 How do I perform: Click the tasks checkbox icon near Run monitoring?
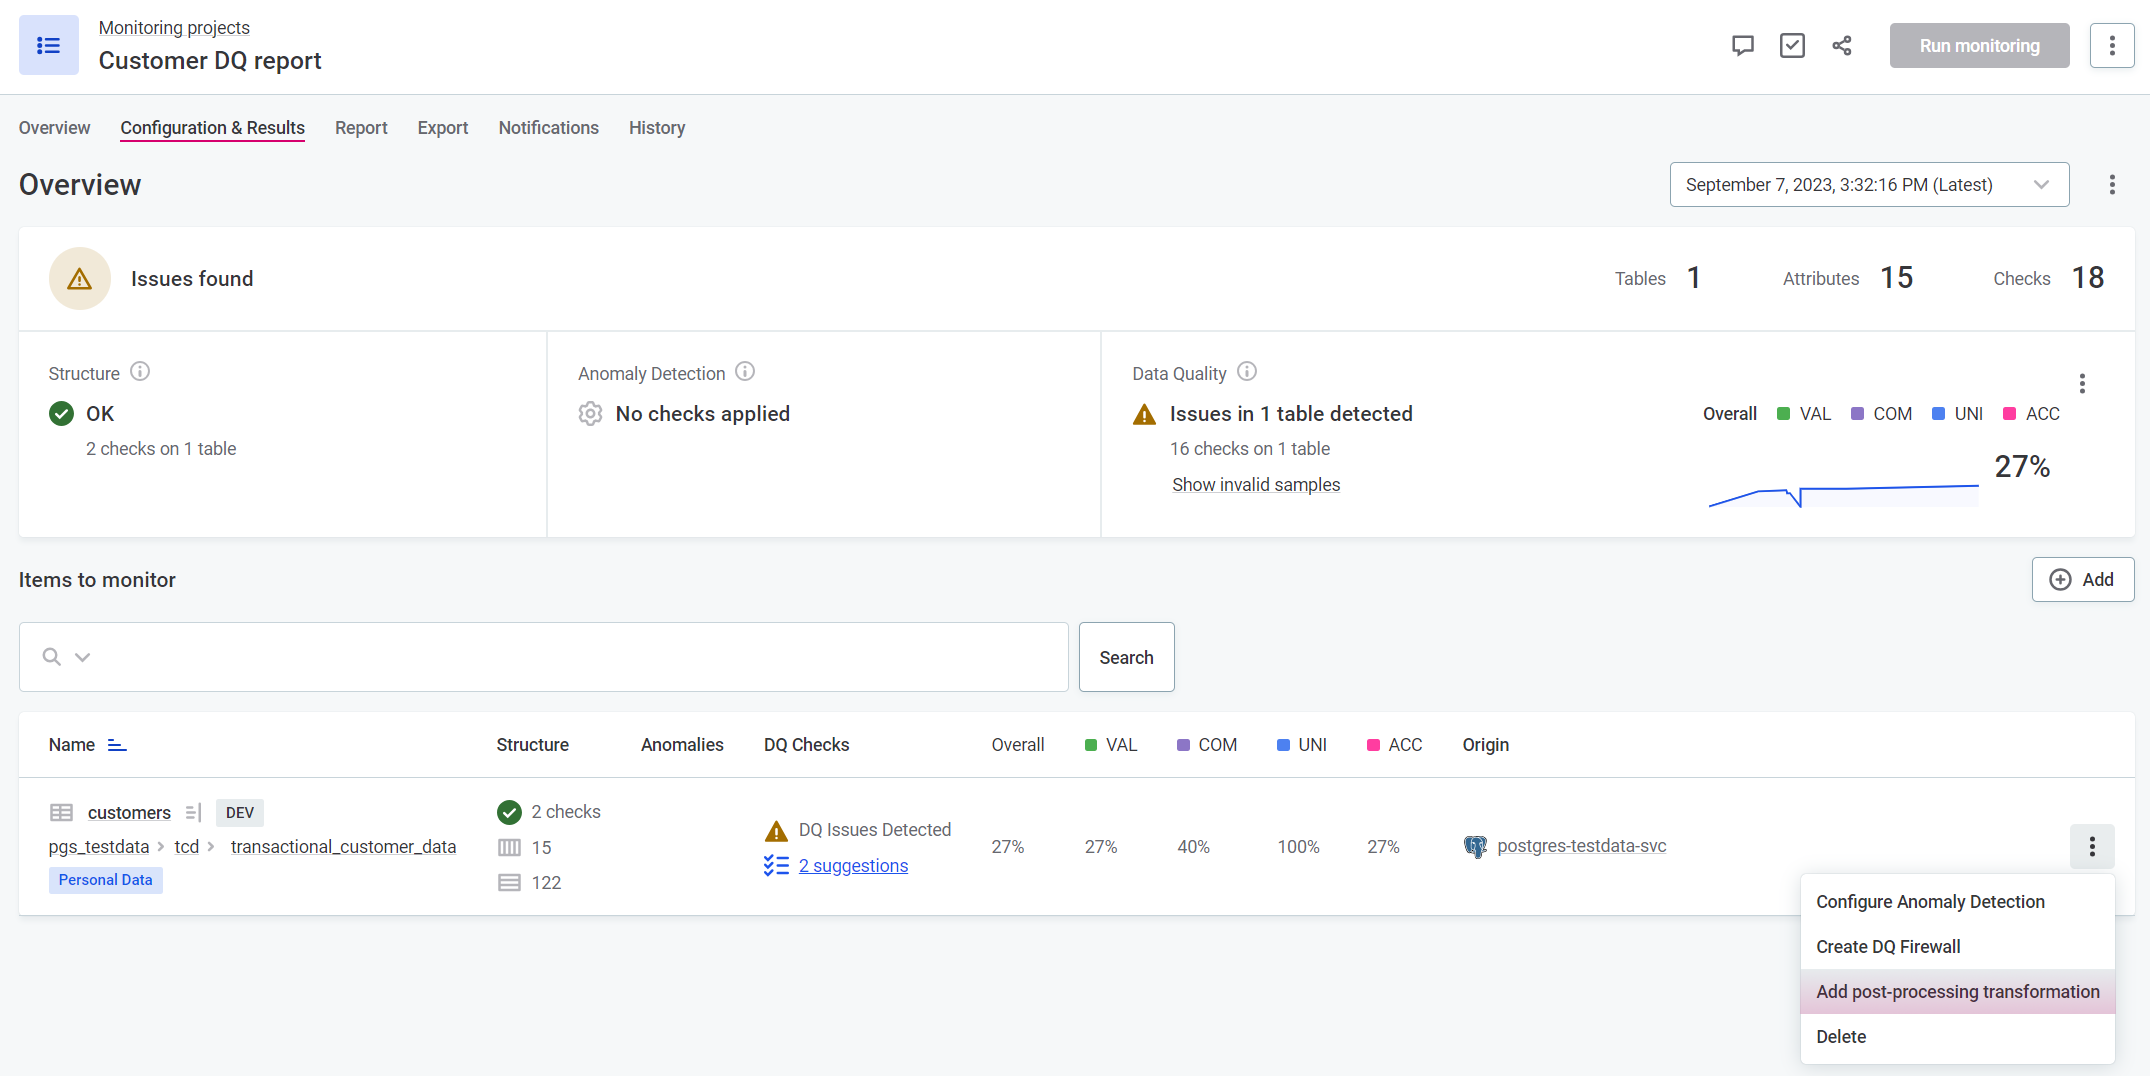coord(1792,45)
